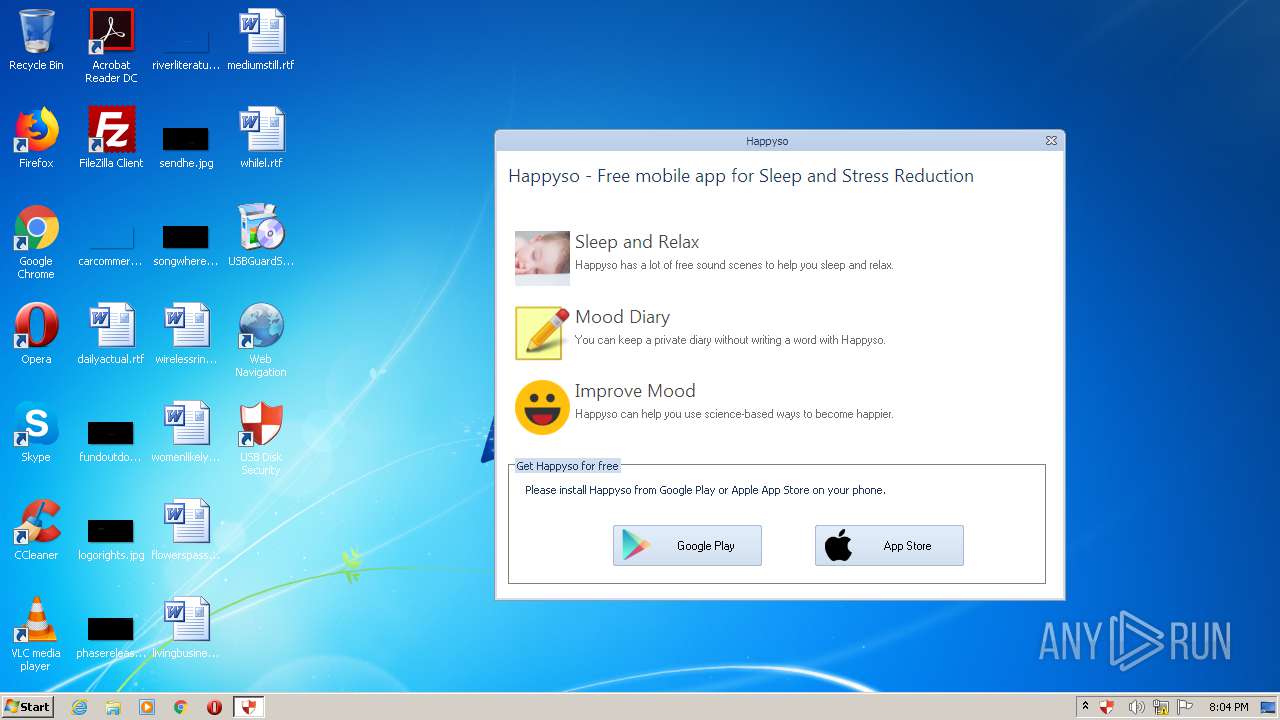Click Show Desktop button in taskbar corner
1280x720 pixels.
1269,707
